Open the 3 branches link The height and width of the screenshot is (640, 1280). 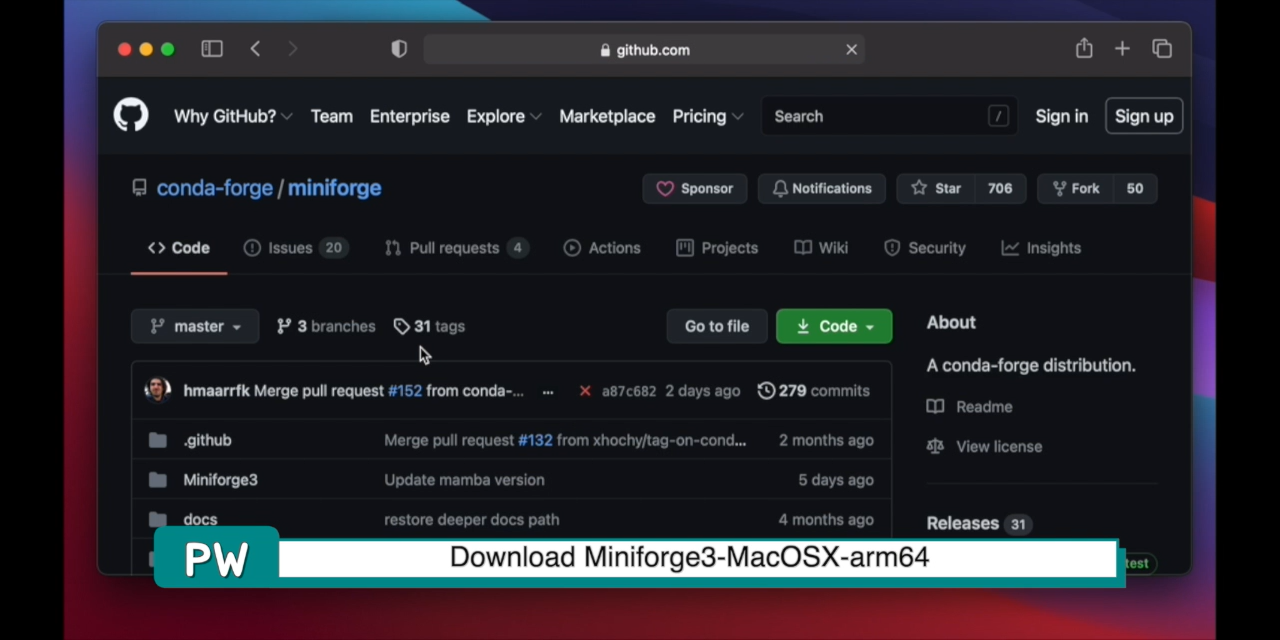pos(326,326)
